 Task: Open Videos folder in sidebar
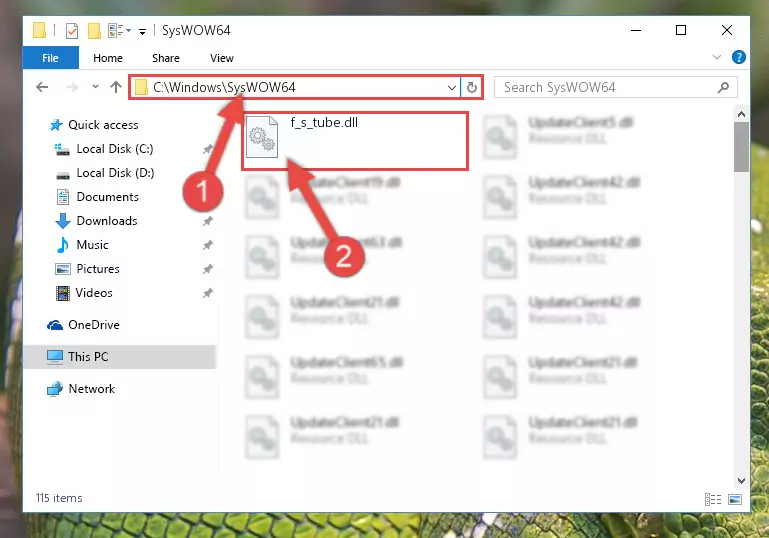94,293
